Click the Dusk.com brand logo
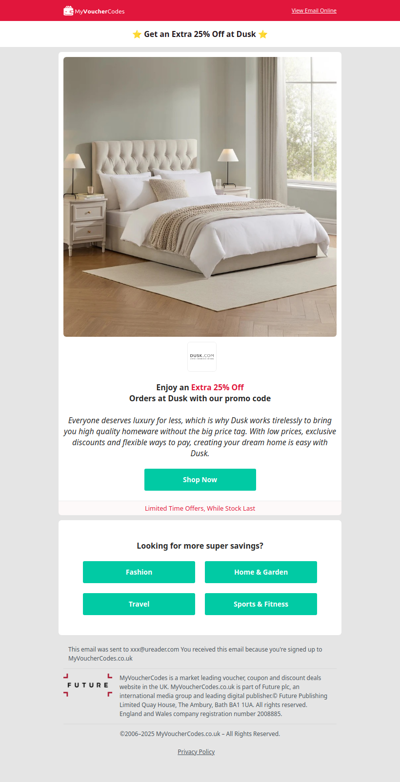This screenshot has height=782, width=400. tap(202, 356)
